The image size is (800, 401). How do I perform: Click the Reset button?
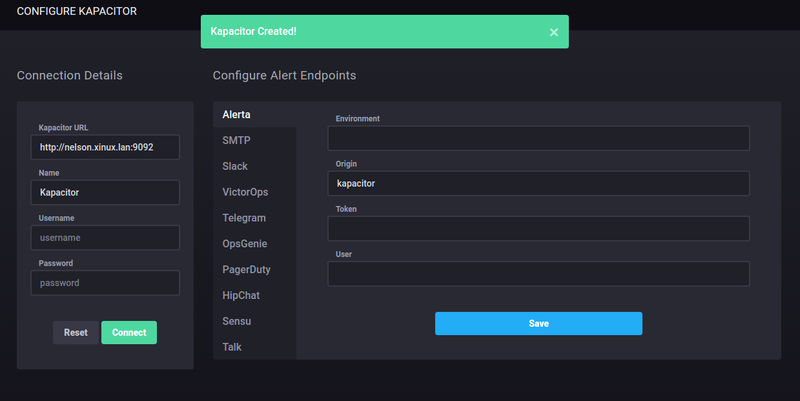[x=76, y=332]
